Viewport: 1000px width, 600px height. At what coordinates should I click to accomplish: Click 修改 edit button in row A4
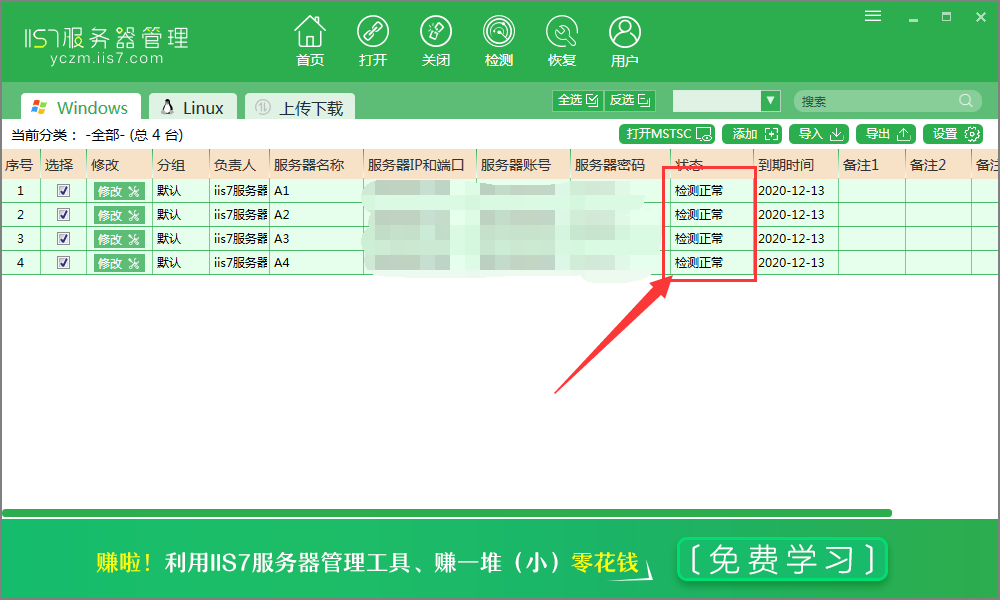click(119, 263)
